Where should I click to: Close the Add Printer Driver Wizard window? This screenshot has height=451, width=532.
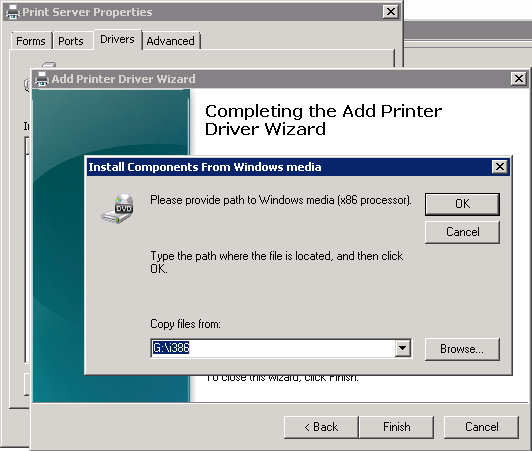(x=518, y=79)
